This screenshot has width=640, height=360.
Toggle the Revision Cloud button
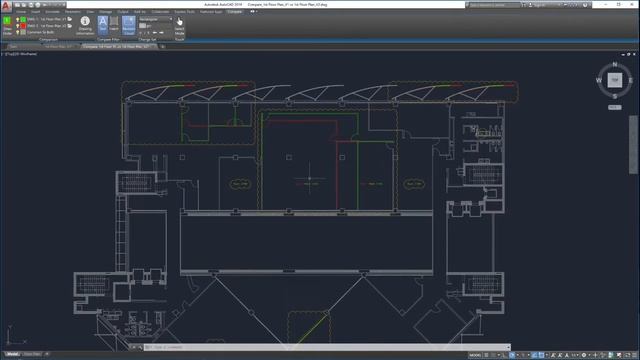click(129, 25)
